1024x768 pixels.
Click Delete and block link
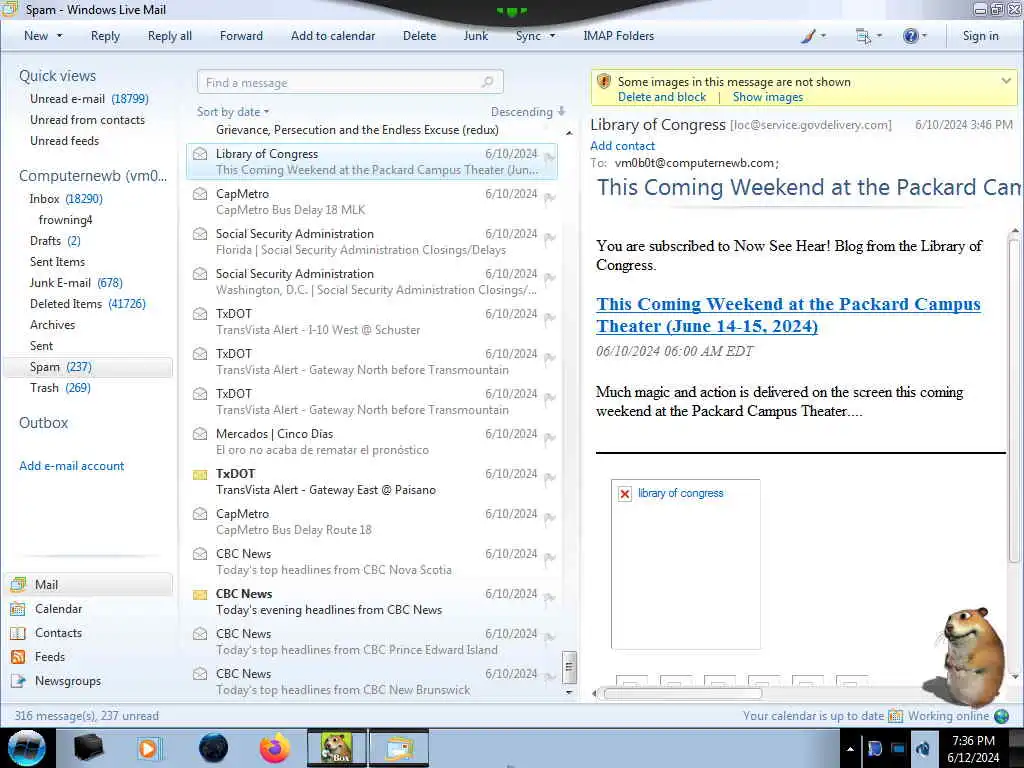(x=662, y=97)
